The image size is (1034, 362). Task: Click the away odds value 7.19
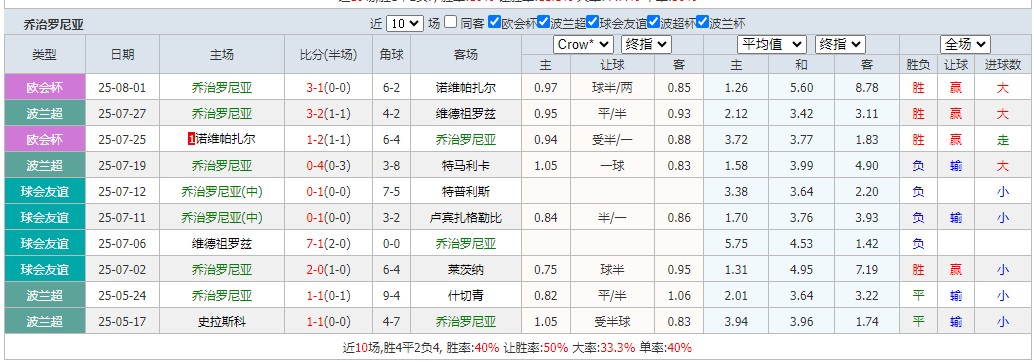(867, 270)
